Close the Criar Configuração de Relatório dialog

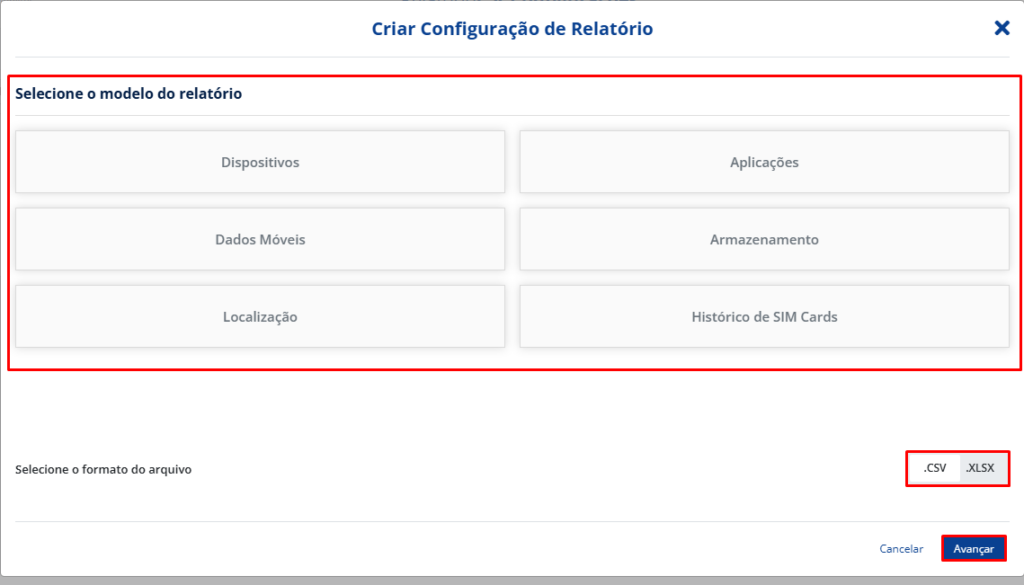[x=1001, y=28]
